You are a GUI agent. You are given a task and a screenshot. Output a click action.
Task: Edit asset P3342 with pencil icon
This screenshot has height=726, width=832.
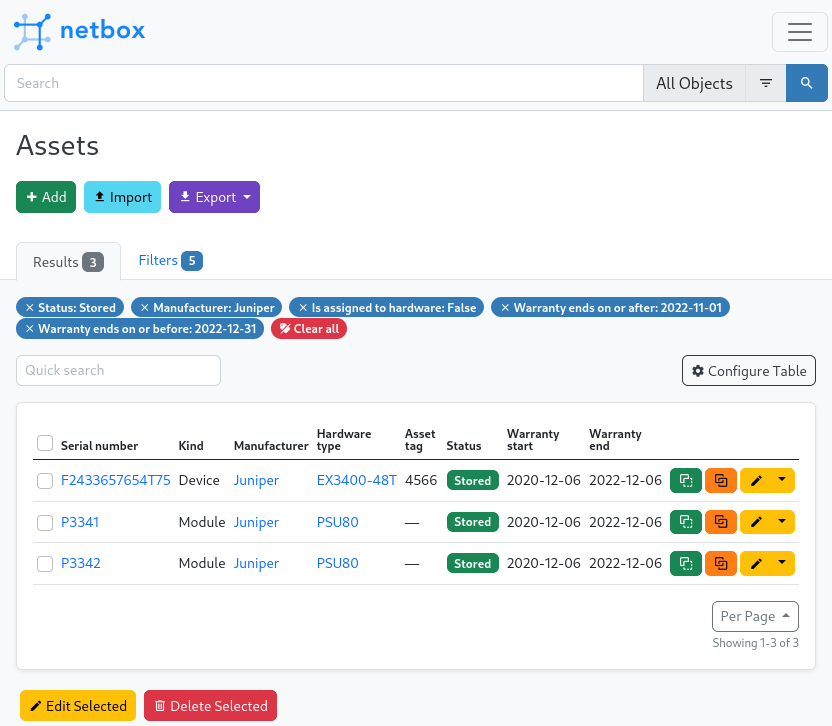pos(756,563)
